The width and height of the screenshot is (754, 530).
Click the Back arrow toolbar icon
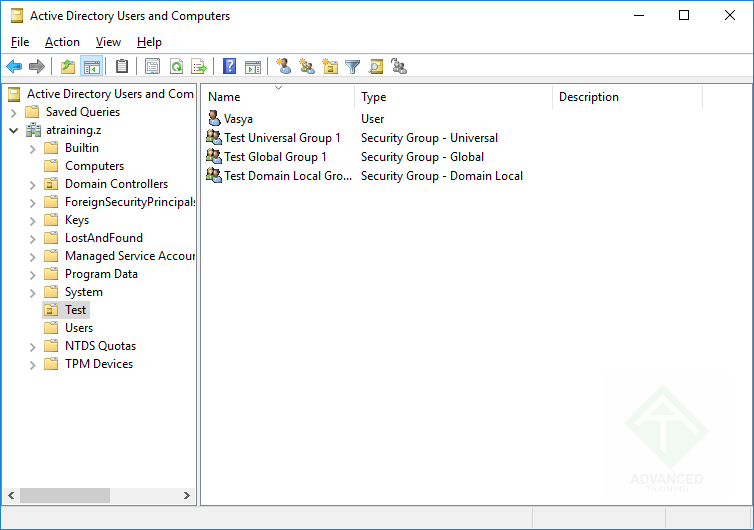tap(14, 67)
